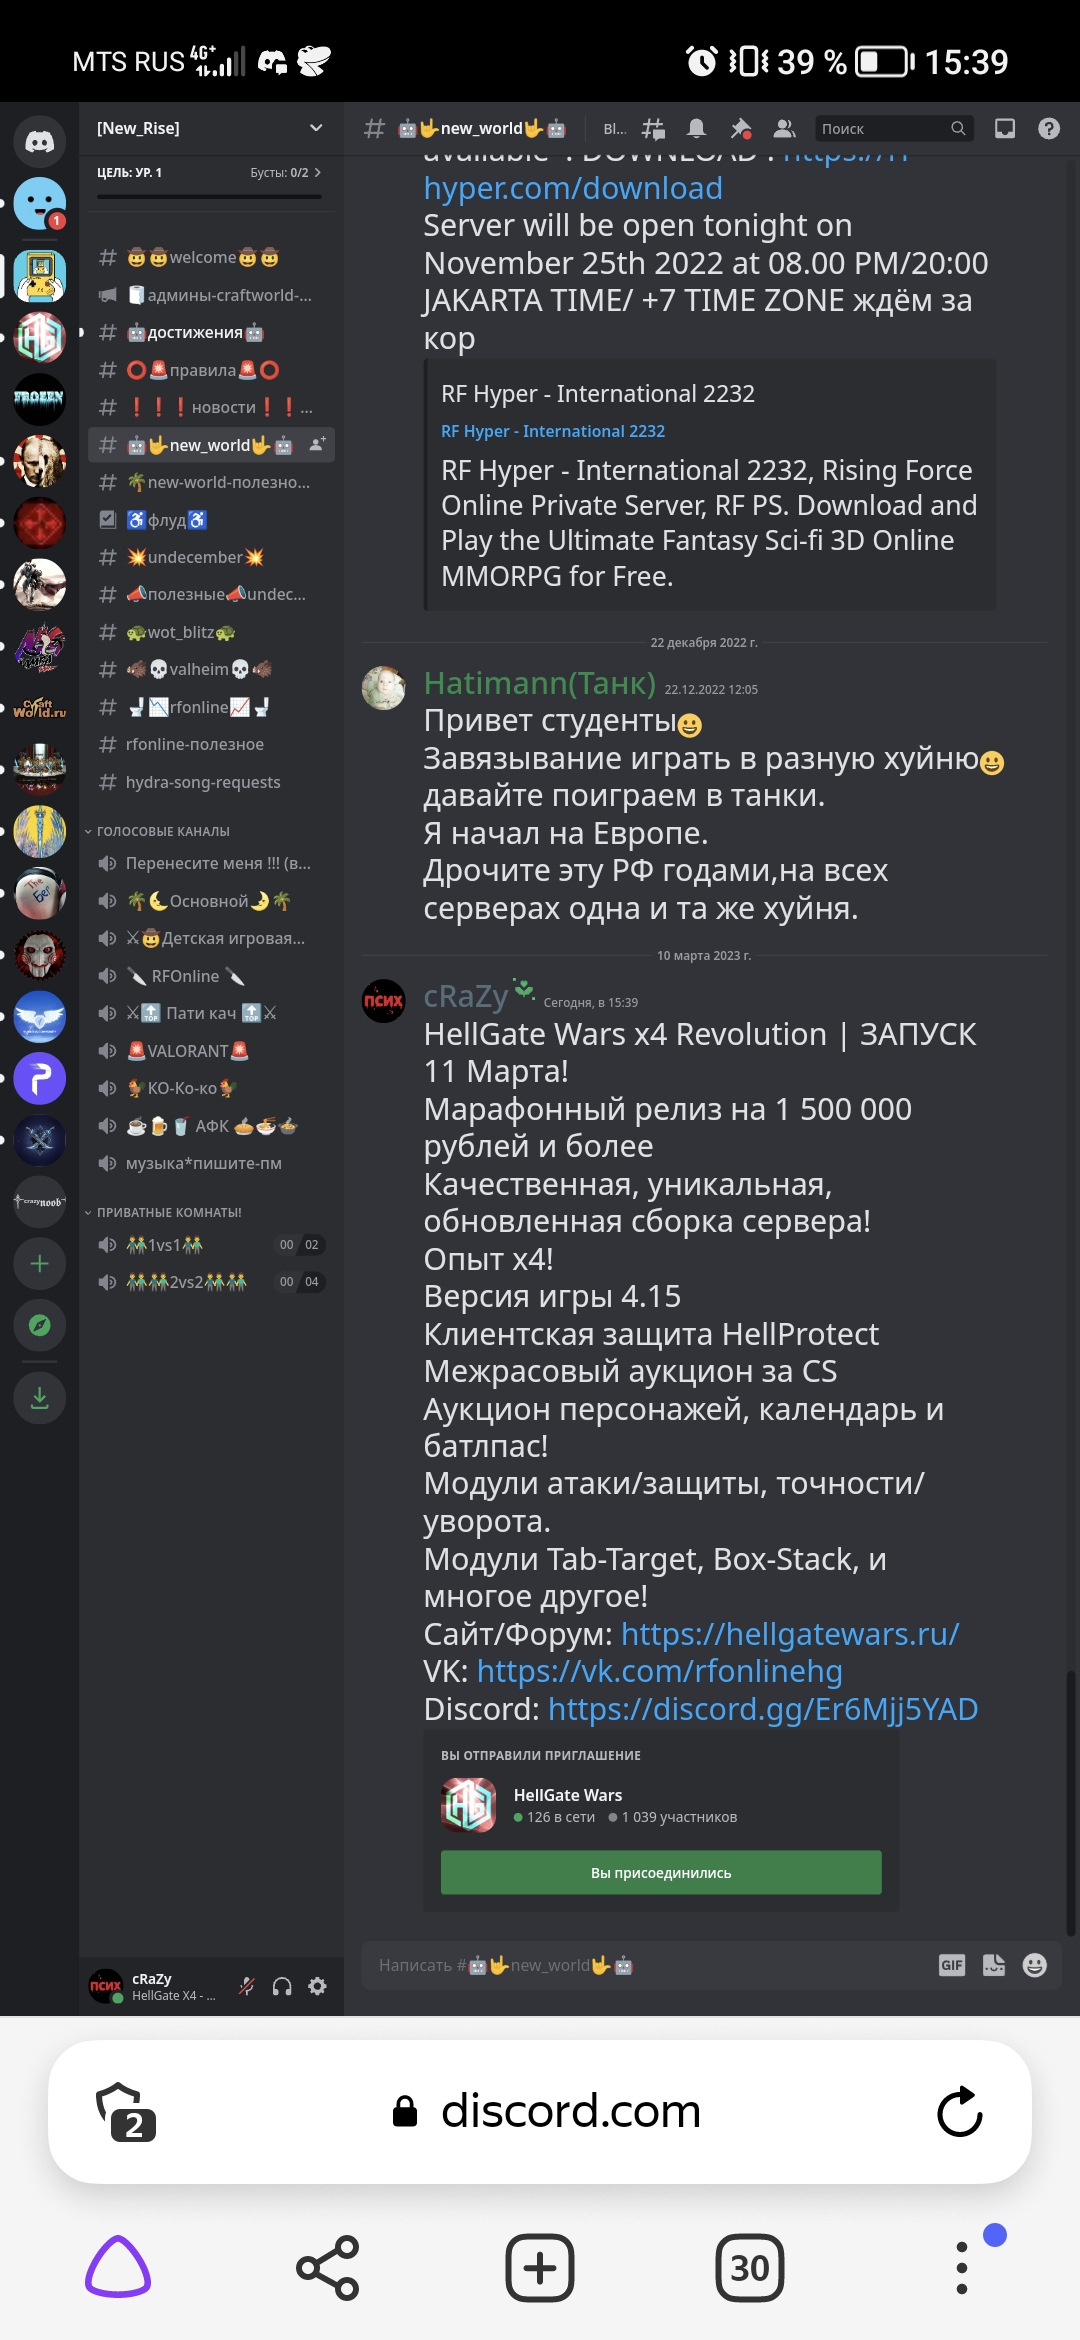Screen dimensions: 1080x2340
Task: Open GIF picker in message box
Action: pyautogui.click(x=952, y=1965)
